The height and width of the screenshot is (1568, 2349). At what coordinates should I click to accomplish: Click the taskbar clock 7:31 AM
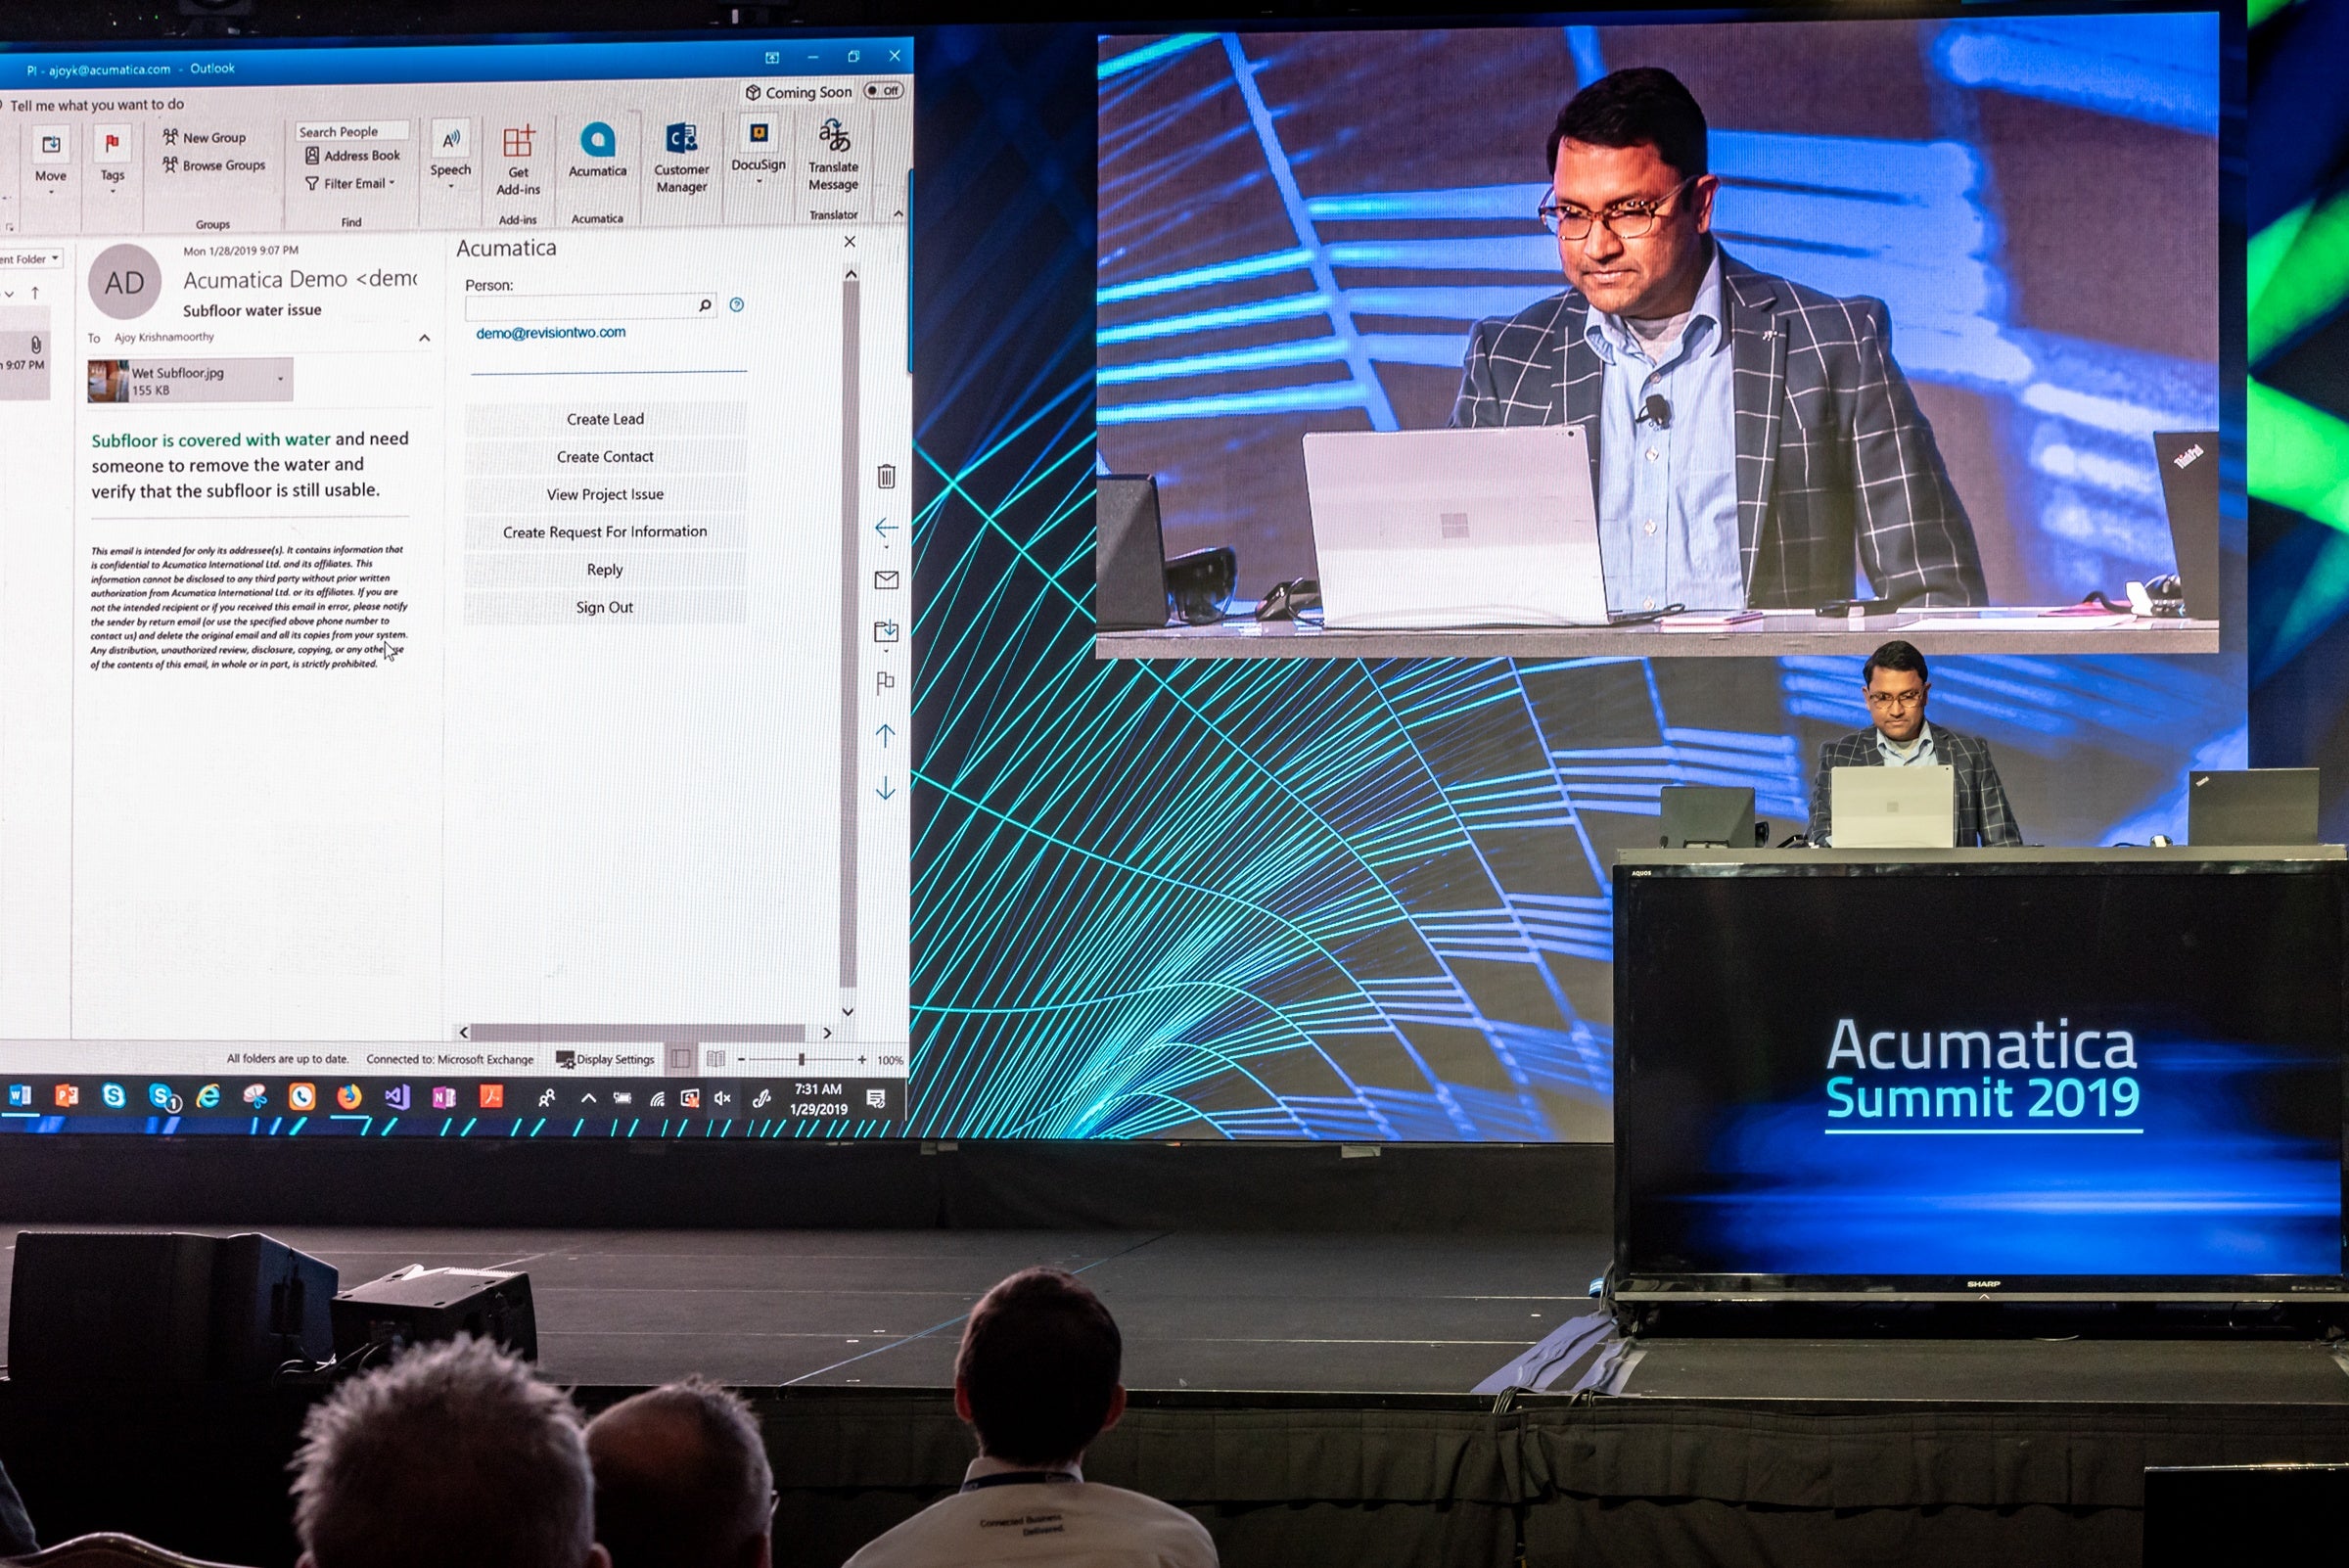(818, 1098)
